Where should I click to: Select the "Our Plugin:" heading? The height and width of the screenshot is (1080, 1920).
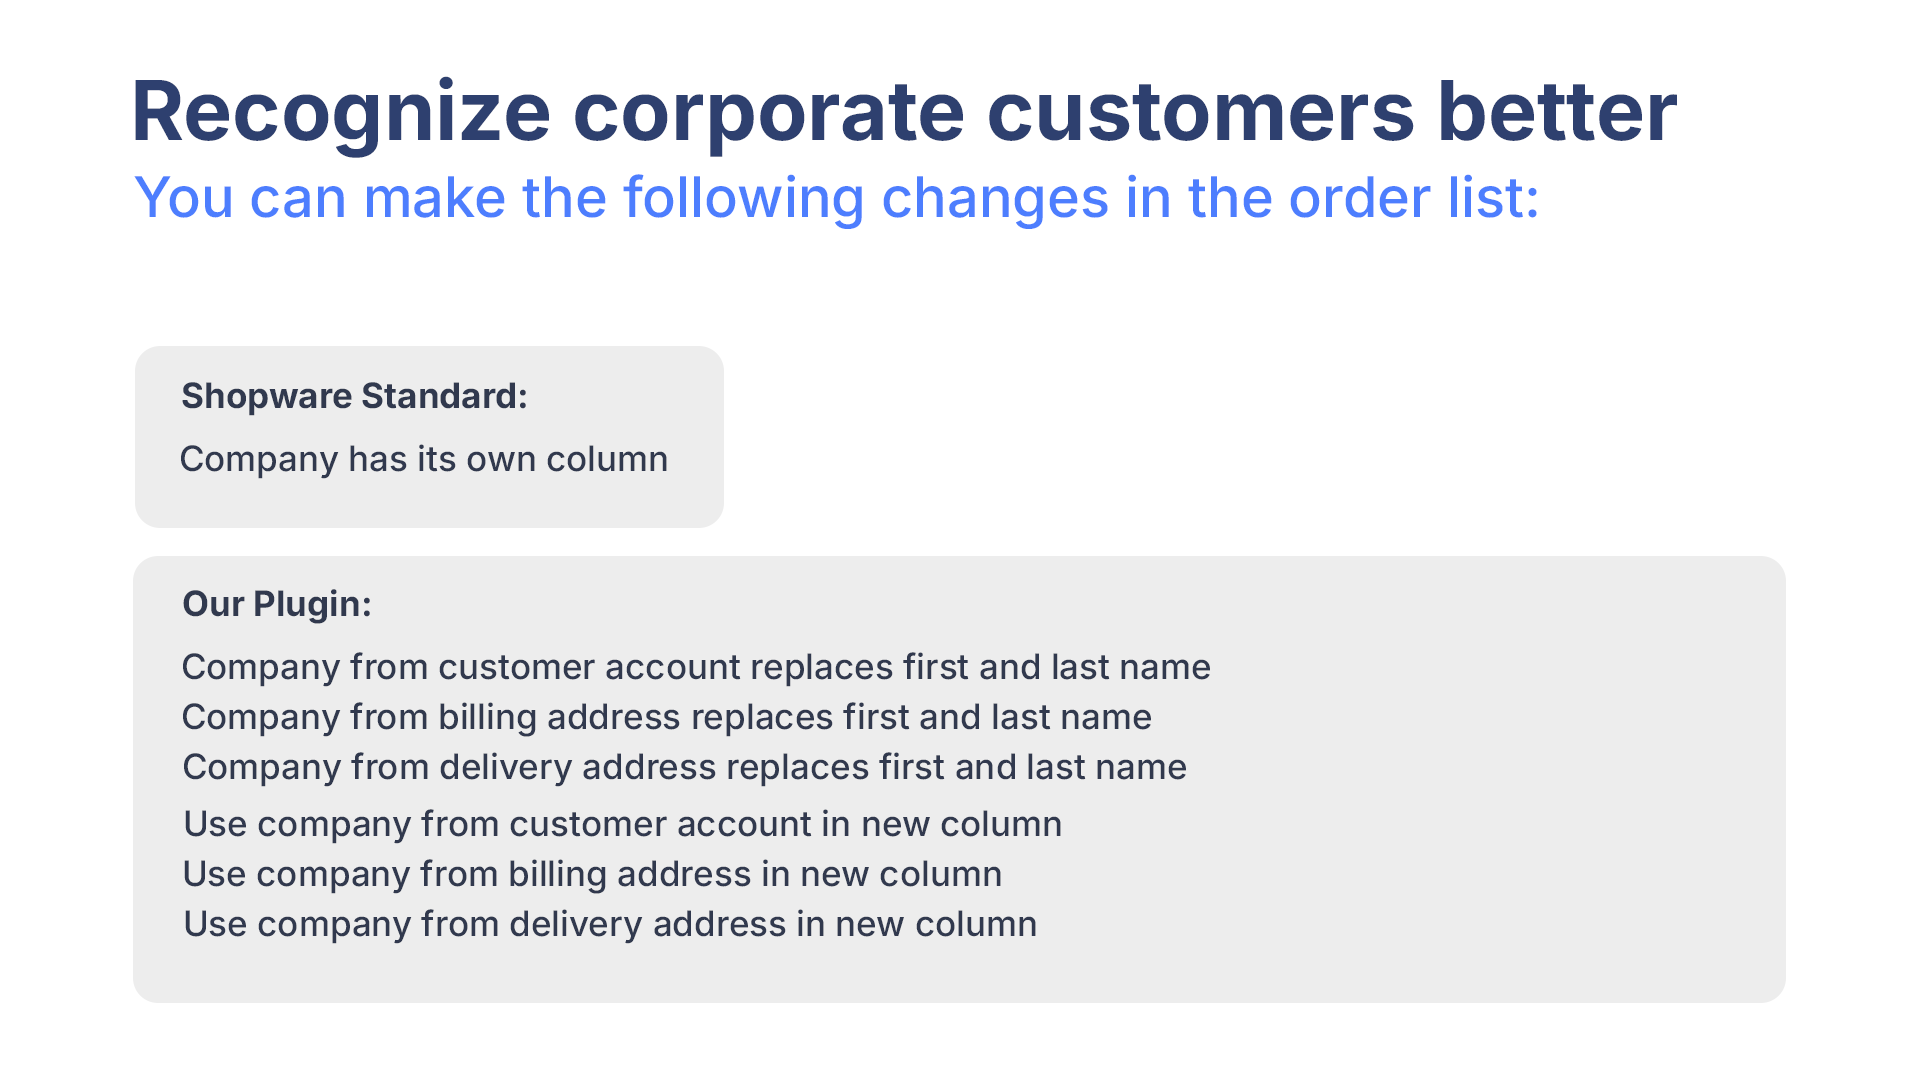tap(276, 604)
